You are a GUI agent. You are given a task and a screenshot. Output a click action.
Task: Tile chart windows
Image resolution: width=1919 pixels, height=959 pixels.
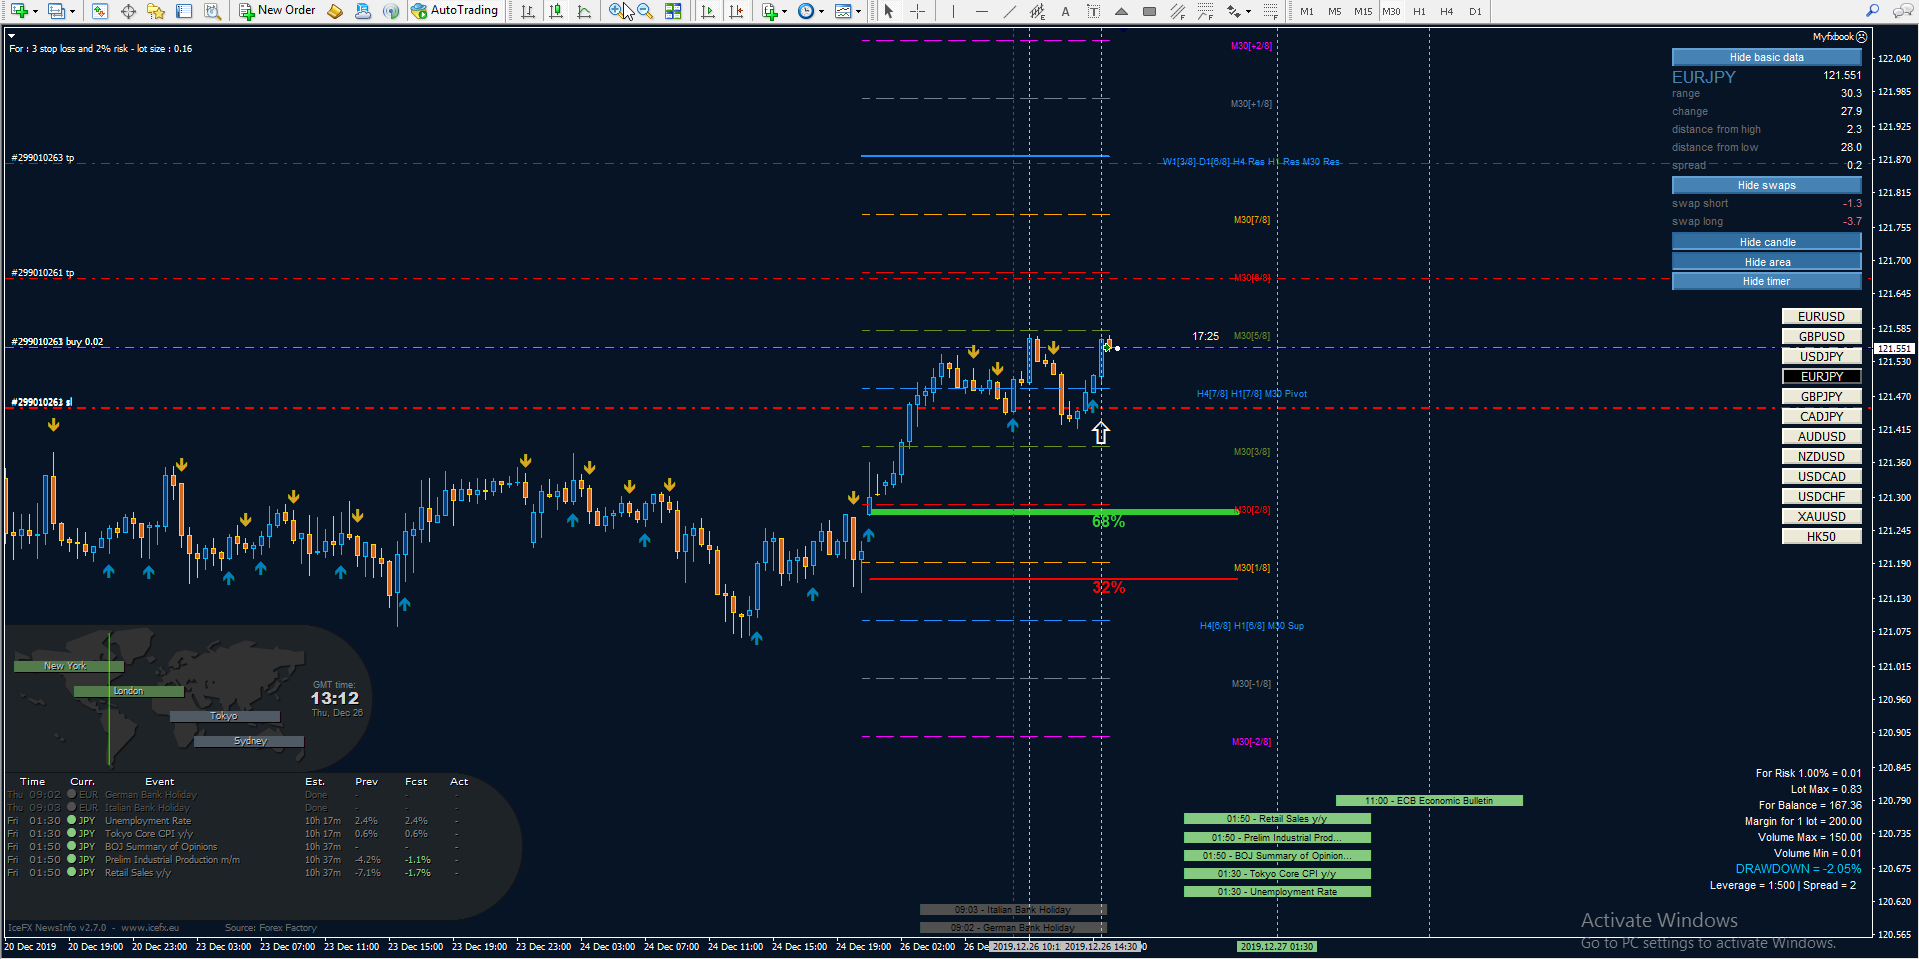673,11
